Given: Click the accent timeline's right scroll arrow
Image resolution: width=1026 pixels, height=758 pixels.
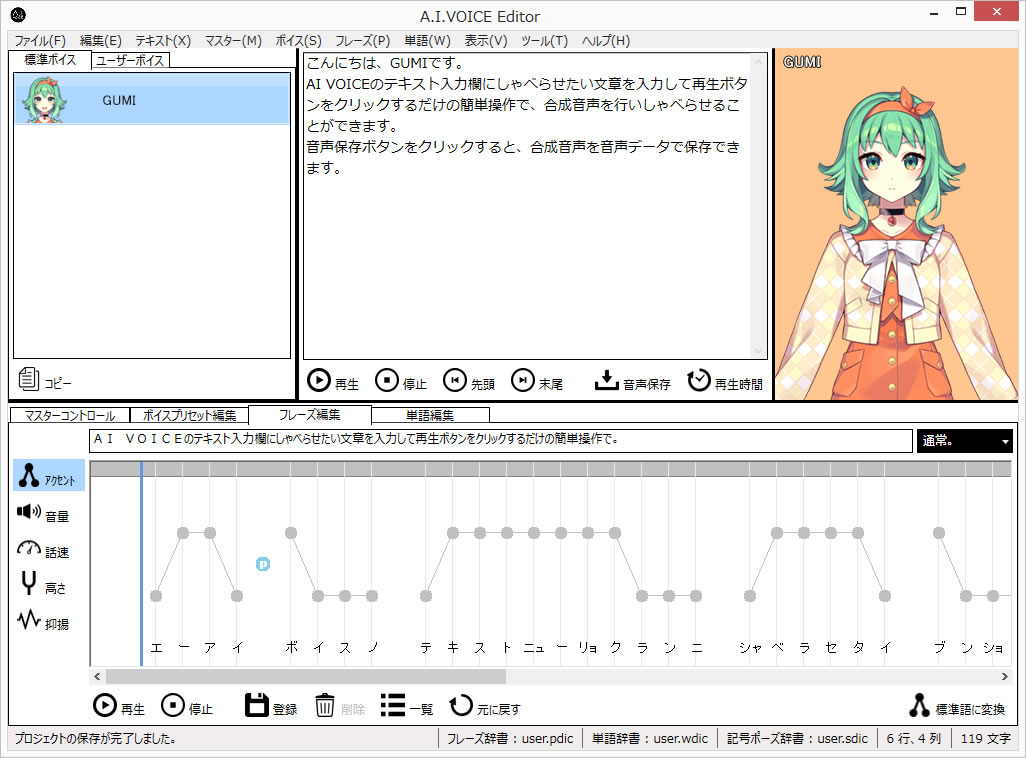Looking at the screenshot, I should tap(1004, 676).
